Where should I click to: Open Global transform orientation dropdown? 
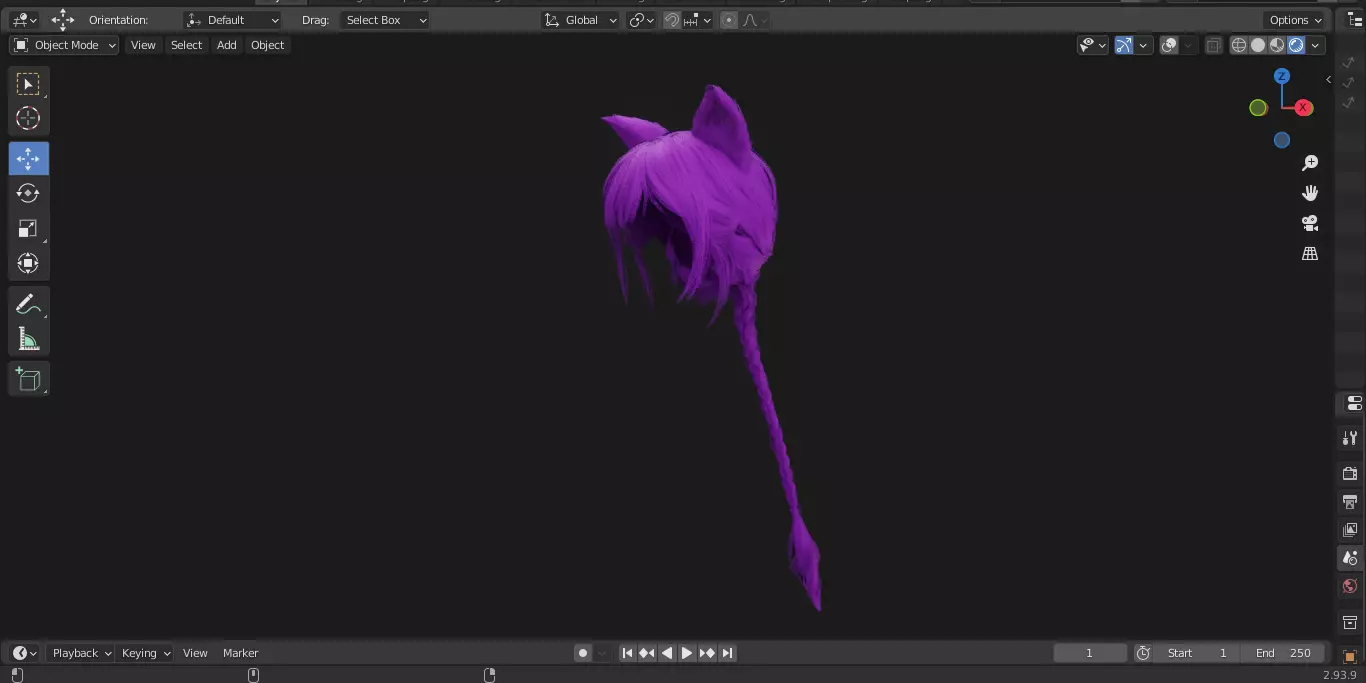click(x=581, y=20)
